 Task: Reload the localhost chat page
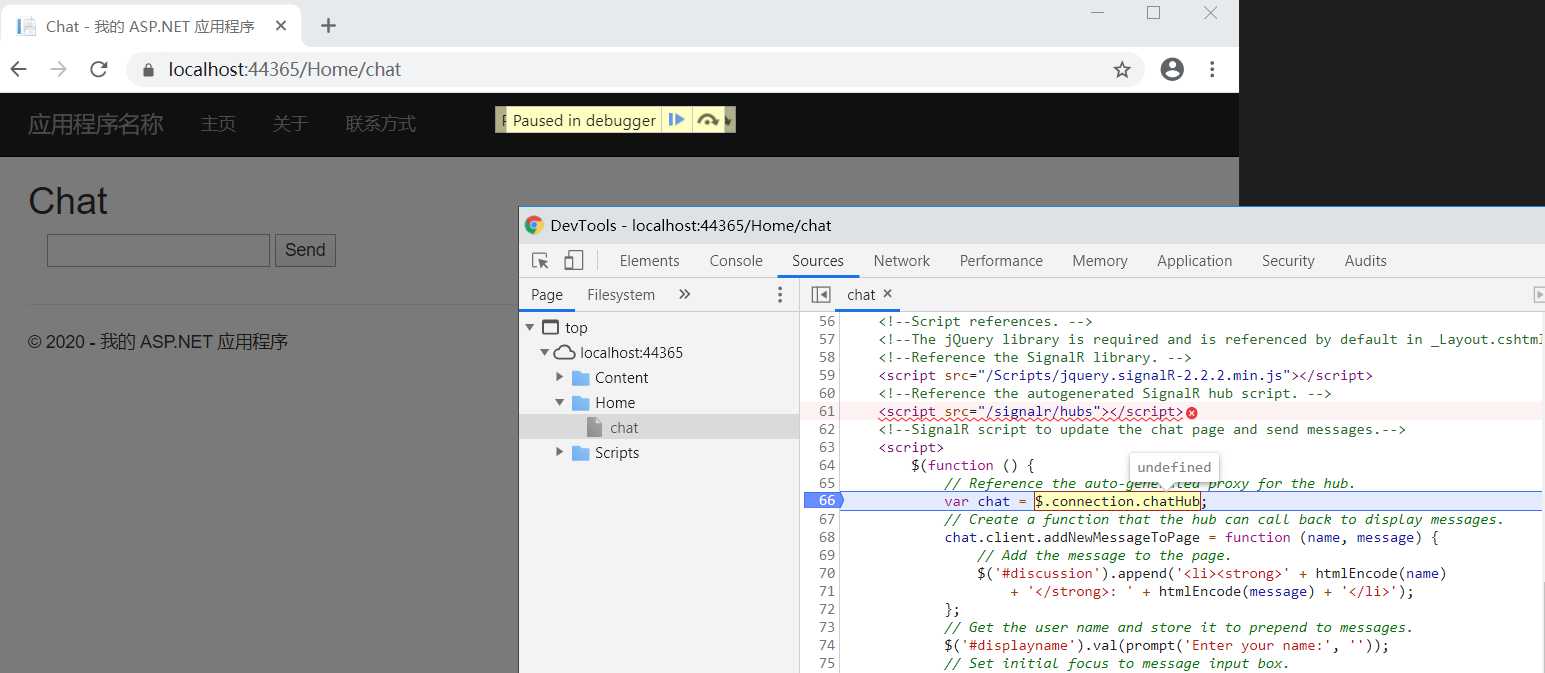tap(98, 69)
